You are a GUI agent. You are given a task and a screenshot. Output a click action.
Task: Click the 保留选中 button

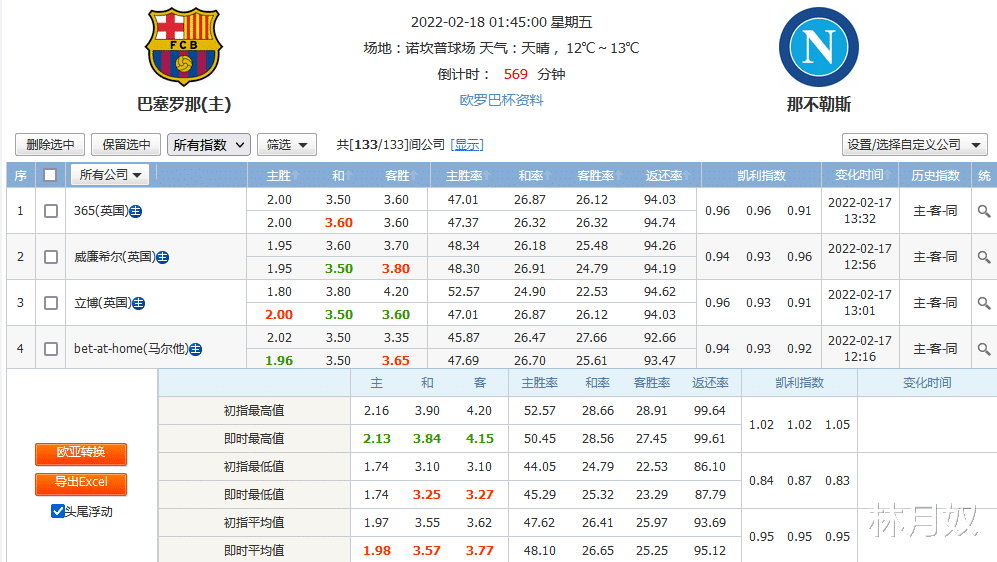[x=126, y=145]
